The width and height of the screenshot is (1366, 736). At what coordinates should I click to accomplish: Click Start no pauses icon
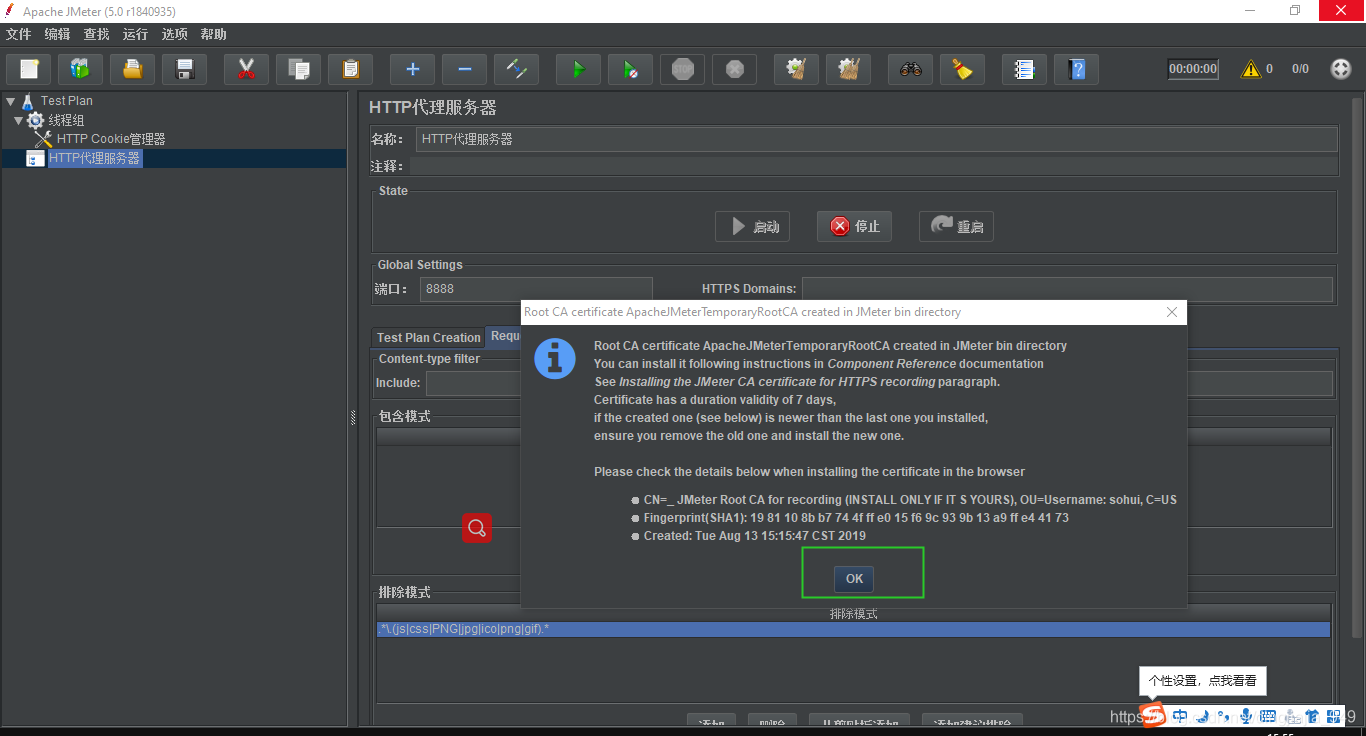[x=630, y=69]
